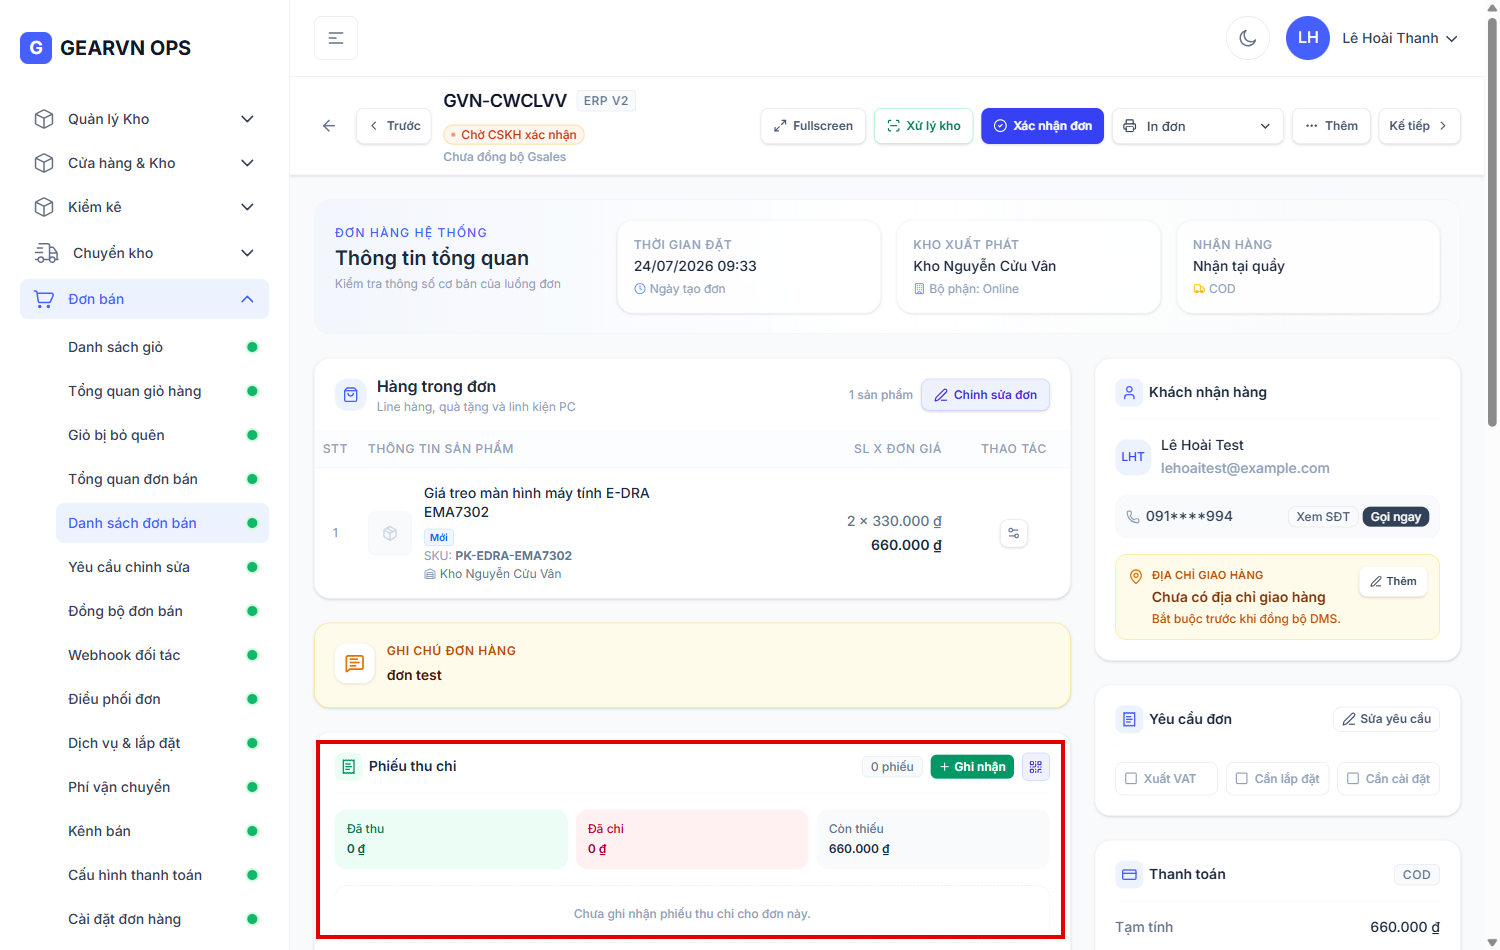
Task: Click the order note message icon
Action: (x=354, y=663)
